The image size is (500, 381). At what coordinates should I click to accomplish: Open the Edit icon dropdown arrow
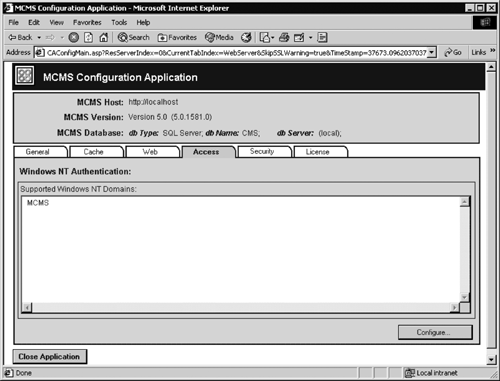point(310,37)
